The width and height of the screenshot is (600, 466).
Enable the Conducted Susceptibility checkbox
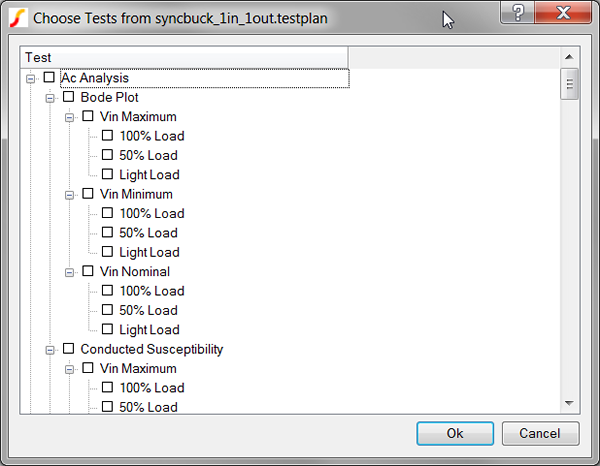[x=68, y=349]
